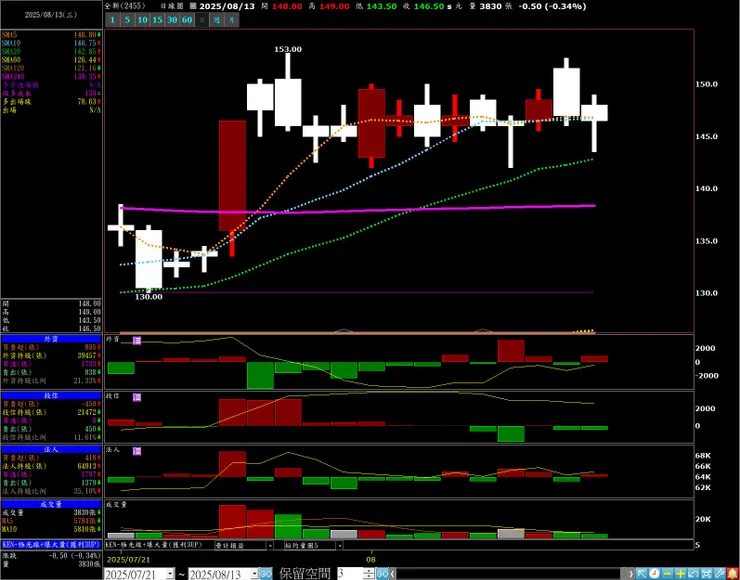This screenshot has width=740, height=580.
Task: Switch to the 5-minute chart tab
Action: click(x=127, y=20)
